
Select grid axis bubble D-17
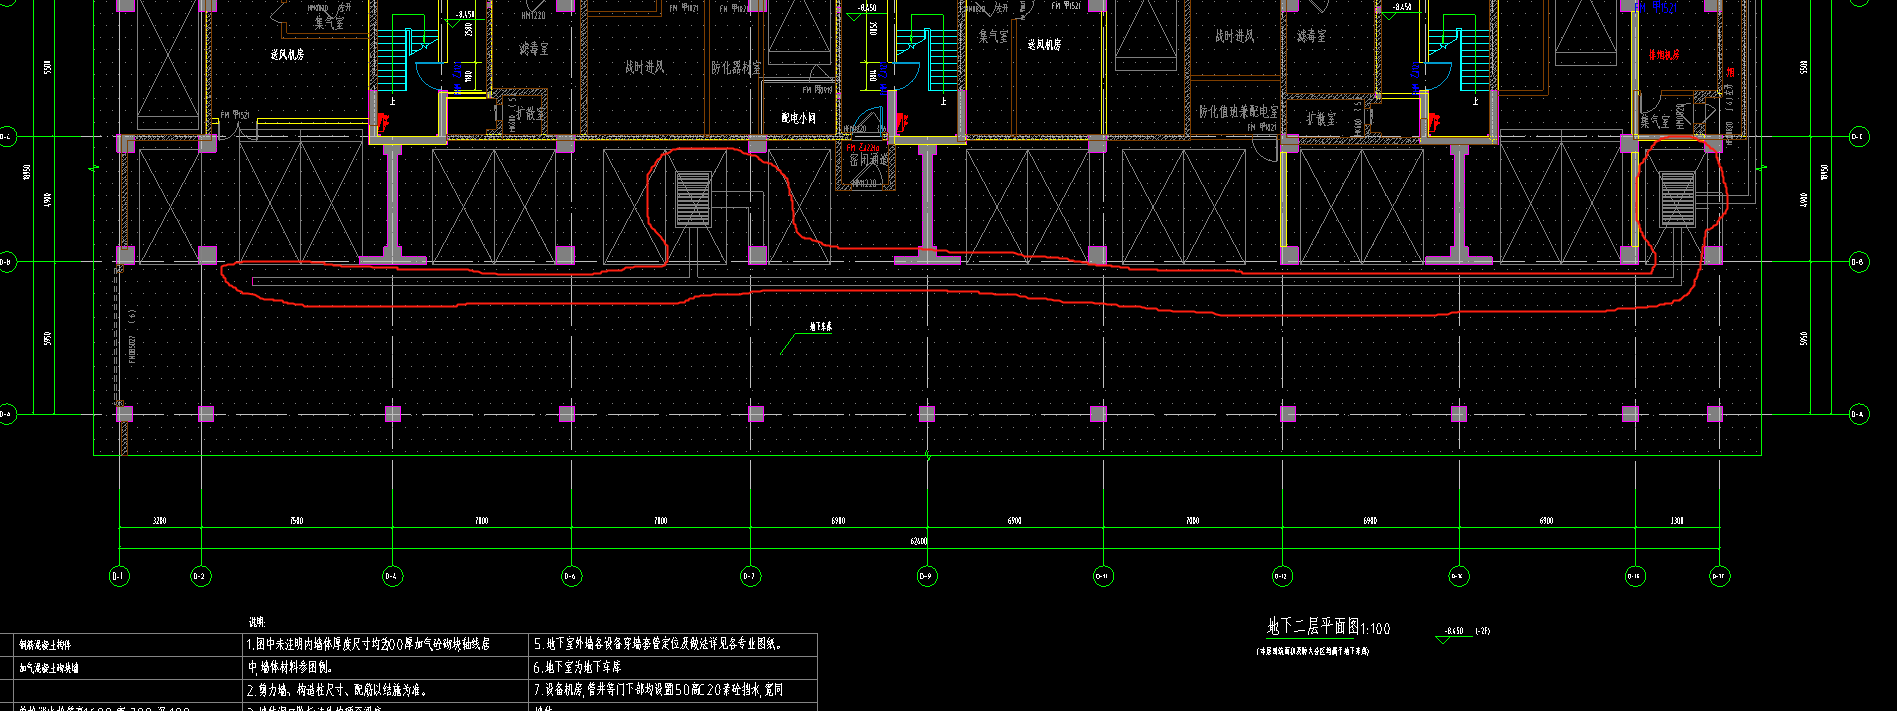pyautogui.click(x=1718, y=576)
